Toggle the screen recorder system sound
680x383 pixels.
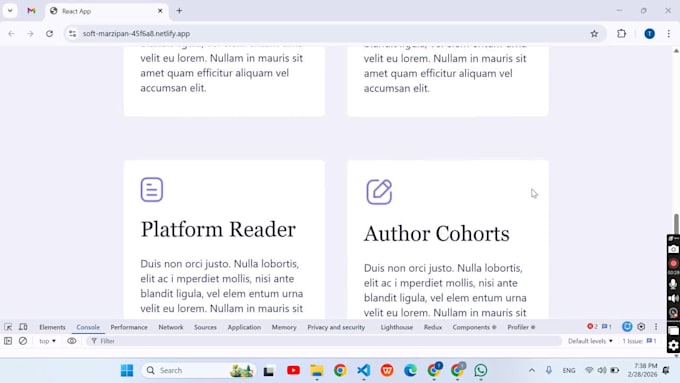[673, 298]
